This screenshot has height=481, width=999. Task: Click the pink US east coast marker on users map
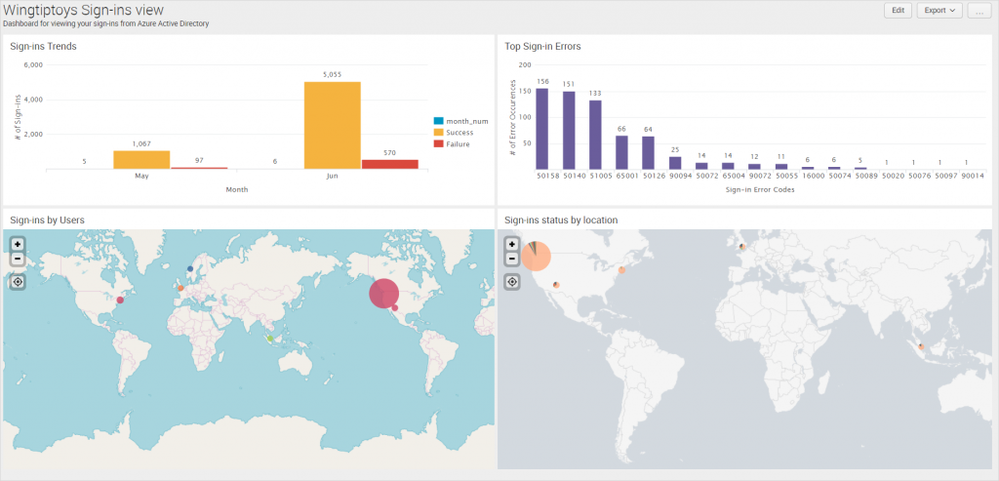click(120, 300)
